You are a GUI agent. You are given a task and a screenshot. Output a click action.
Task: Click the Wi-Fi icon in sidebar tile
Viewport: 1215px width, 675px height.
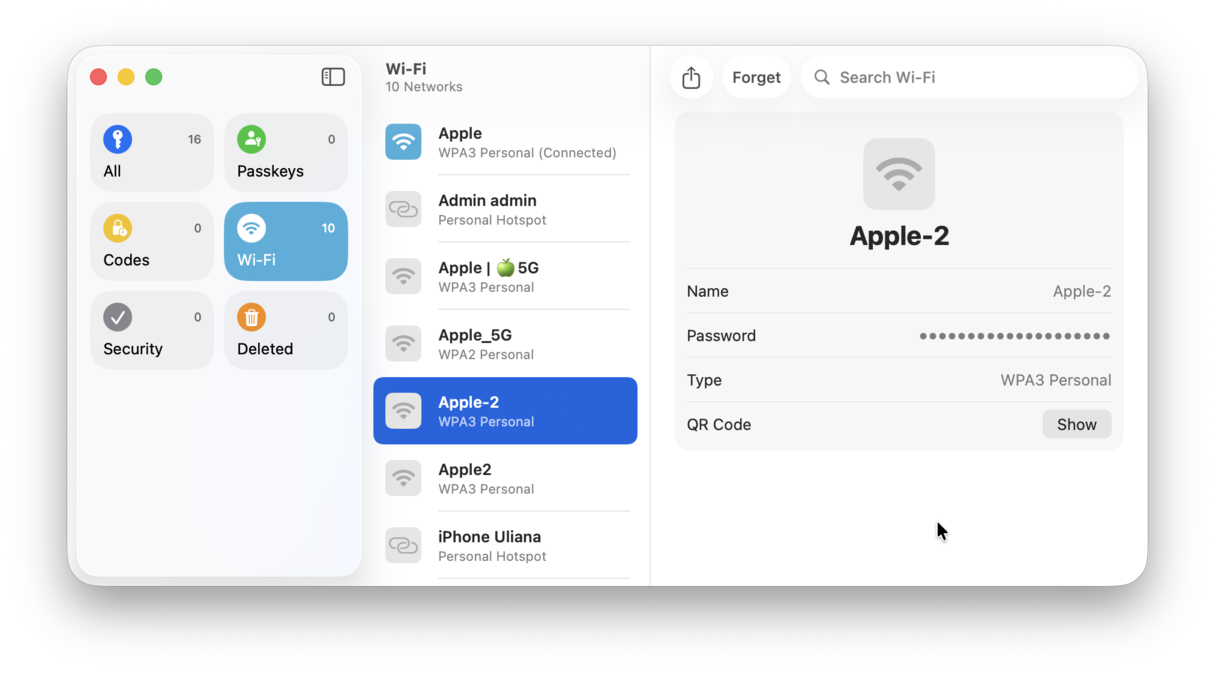(x=252, y=228)
